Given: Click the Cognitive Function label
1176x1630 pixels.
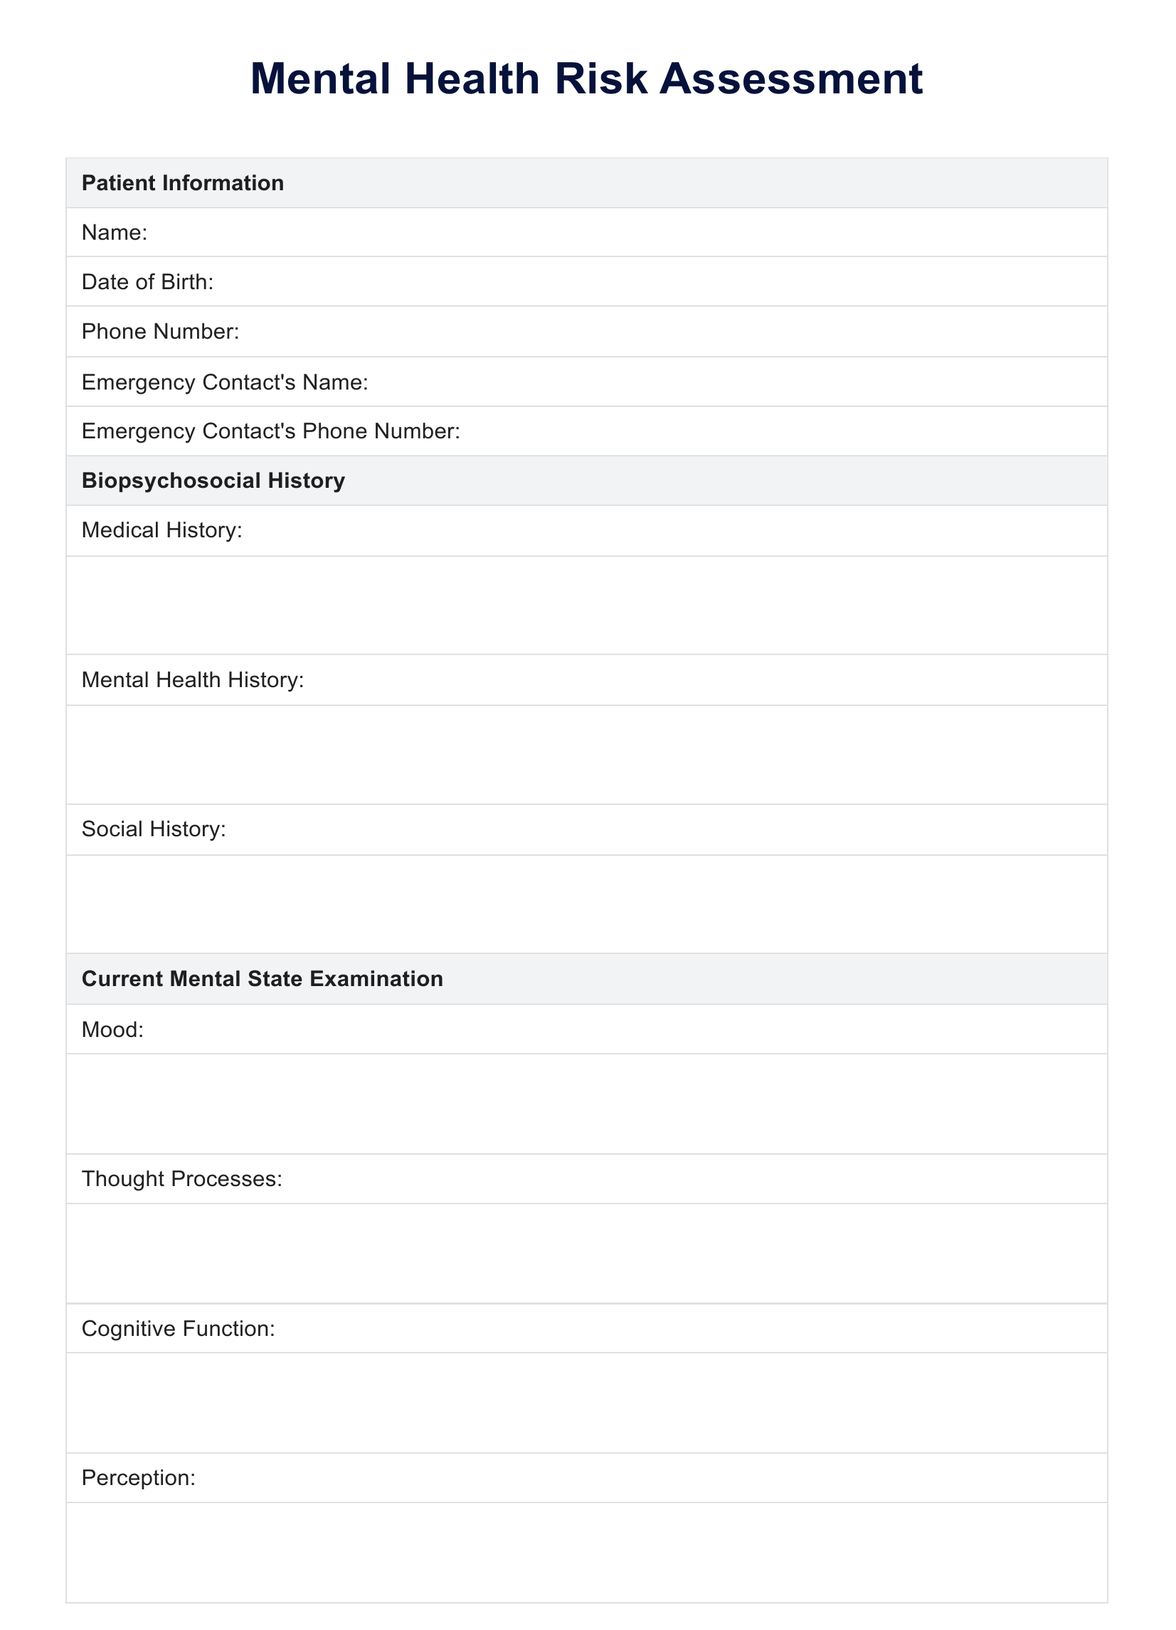Looking at the screenshot, I should tap(178, 1329).
